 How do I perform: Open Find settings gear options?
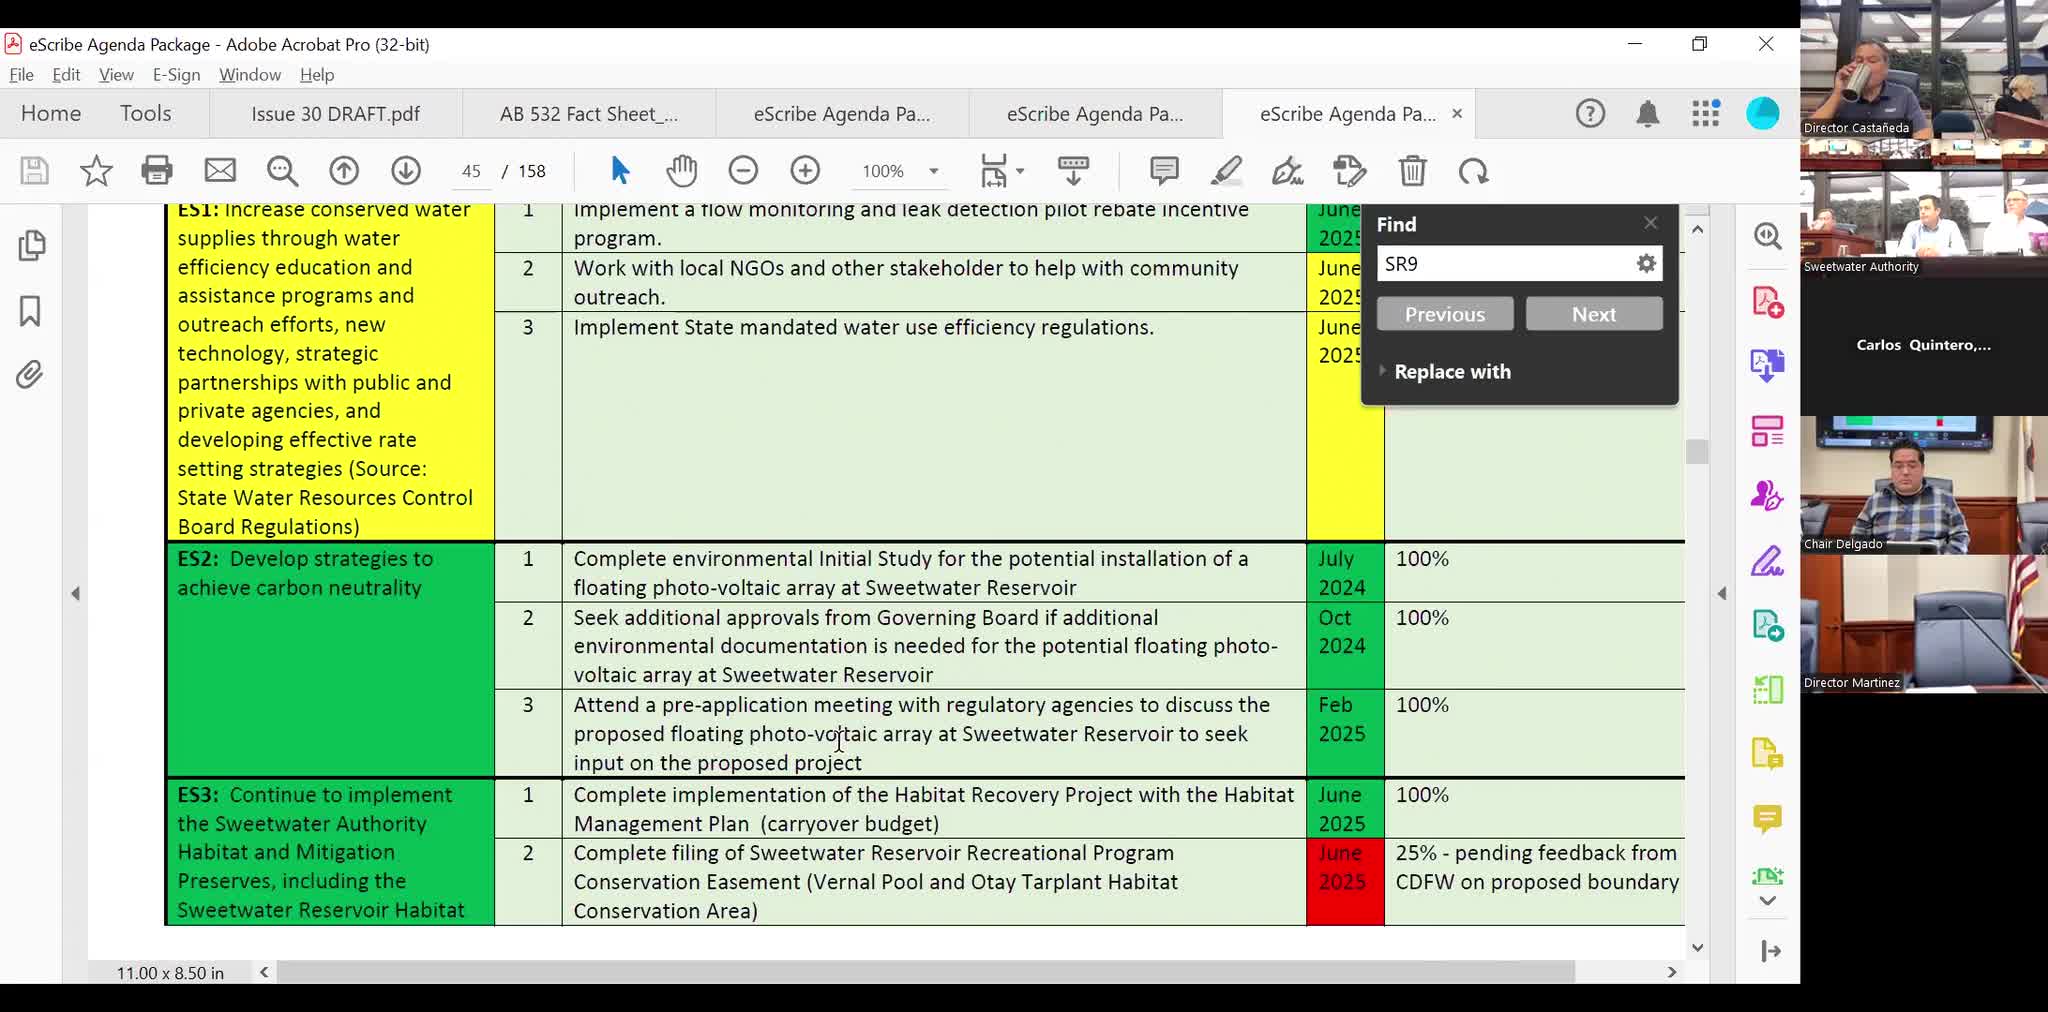pyautogui.click(x=1645, y=264)
